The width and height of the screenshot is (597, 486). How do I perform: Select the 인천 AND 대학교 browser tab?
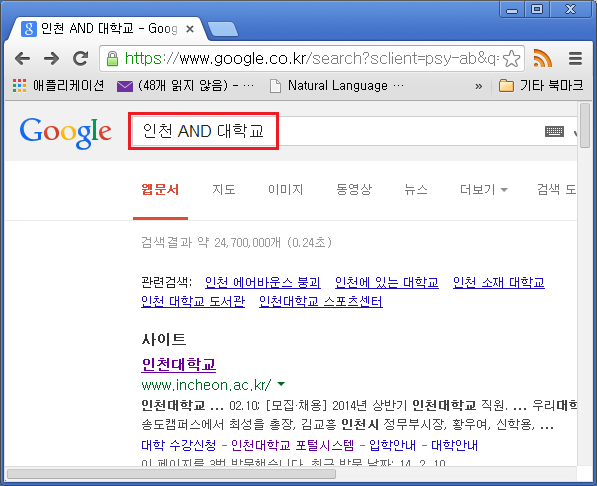108,29
